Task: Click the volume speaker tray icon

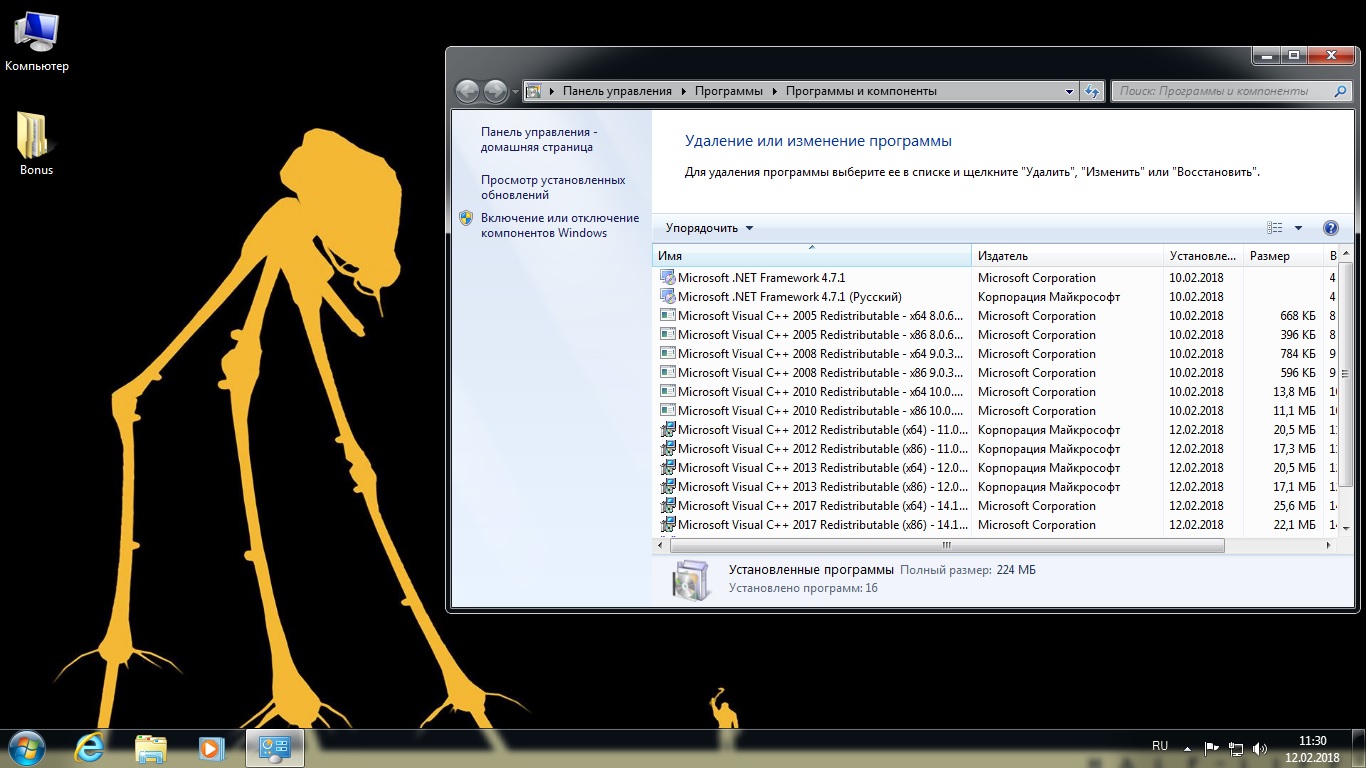Action: (x=1260, y=748)
